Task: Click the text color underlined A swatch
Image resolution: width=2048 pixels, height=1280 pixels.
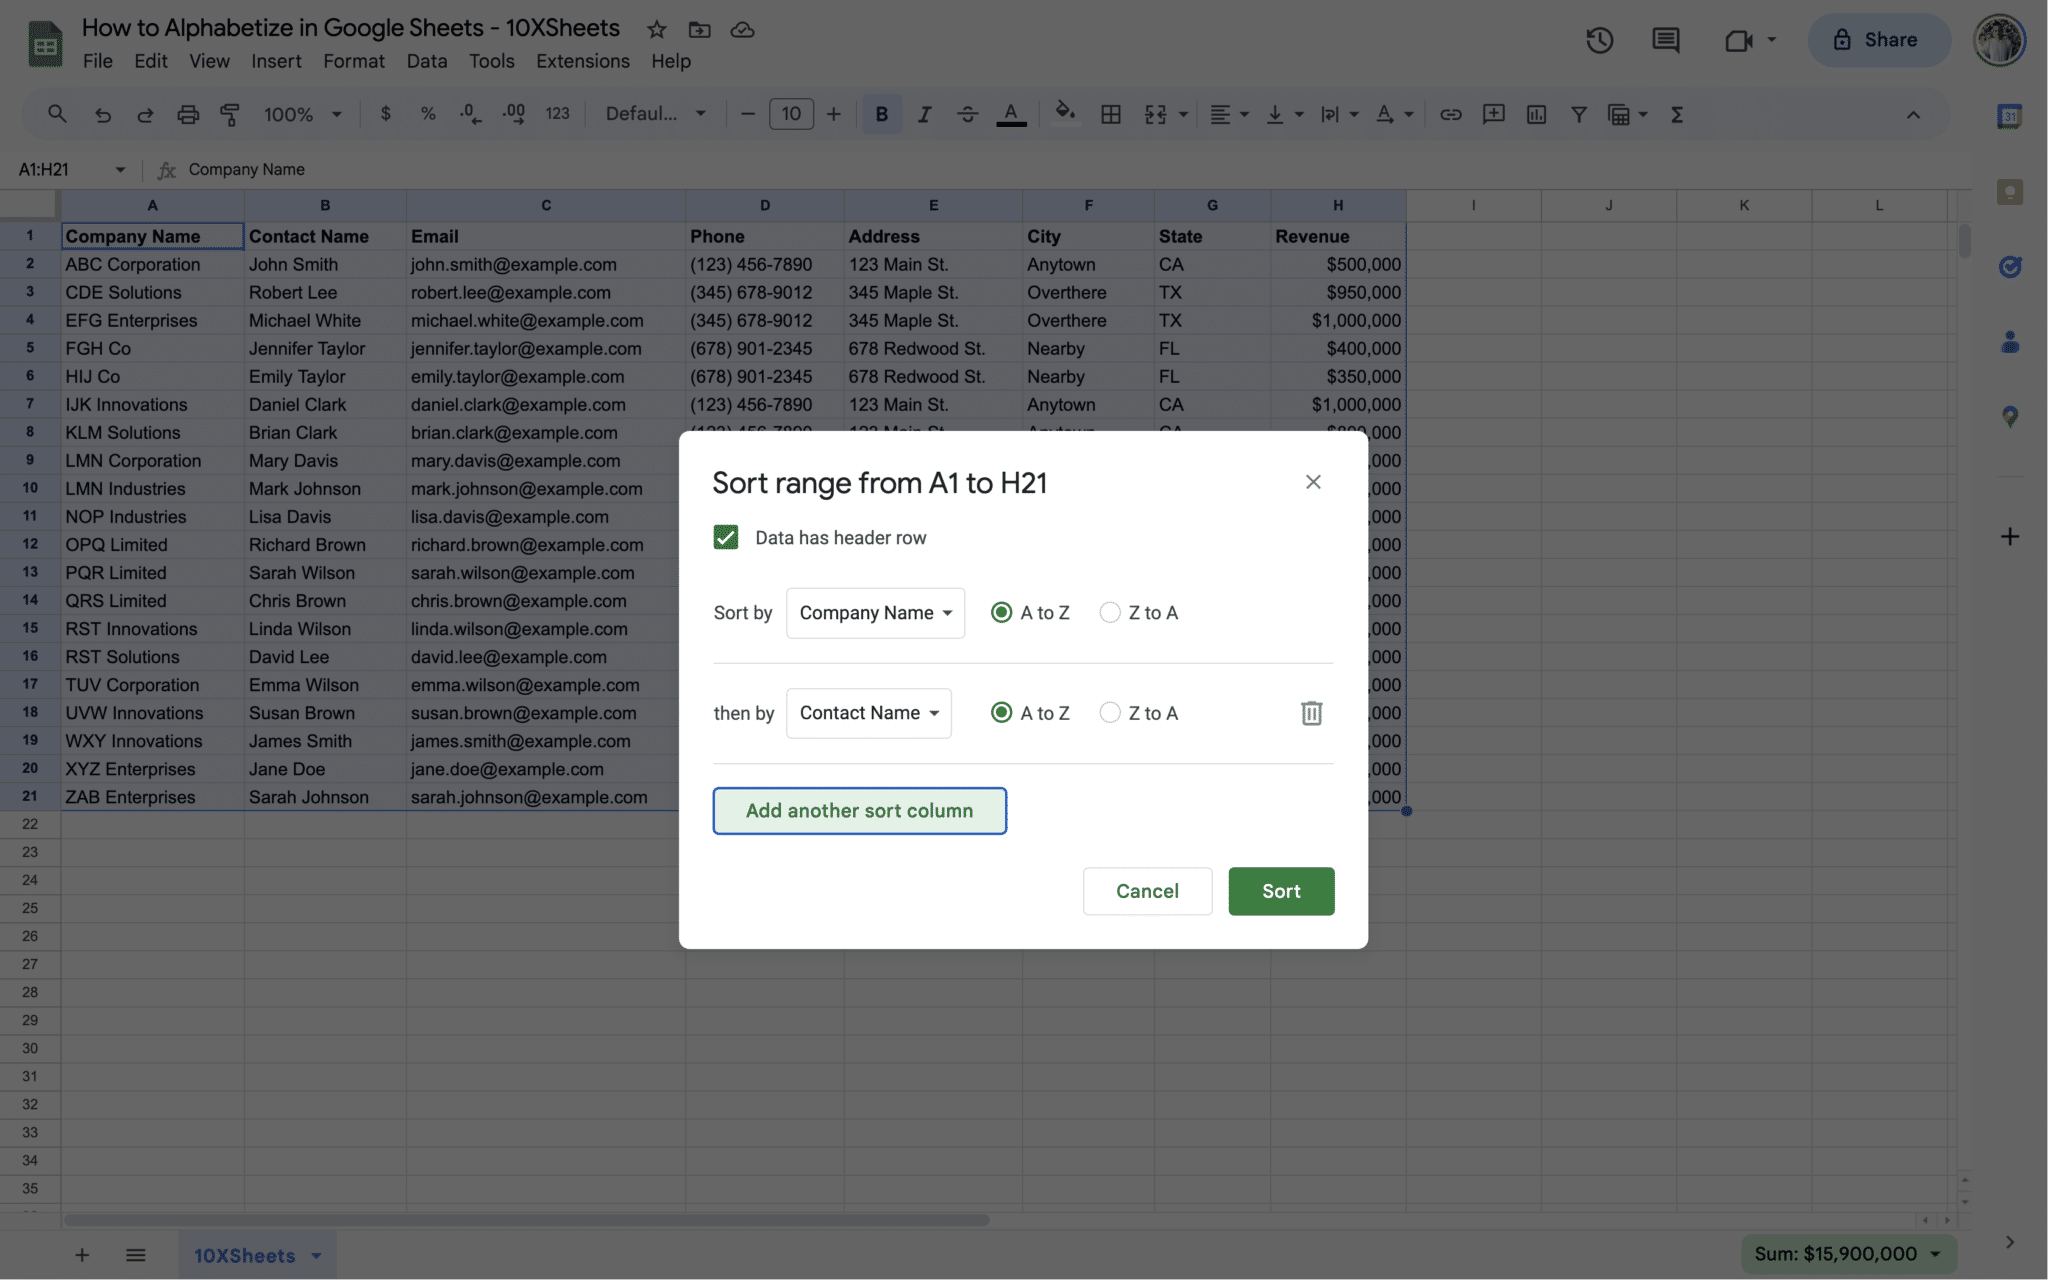Action: [1011, 114]
